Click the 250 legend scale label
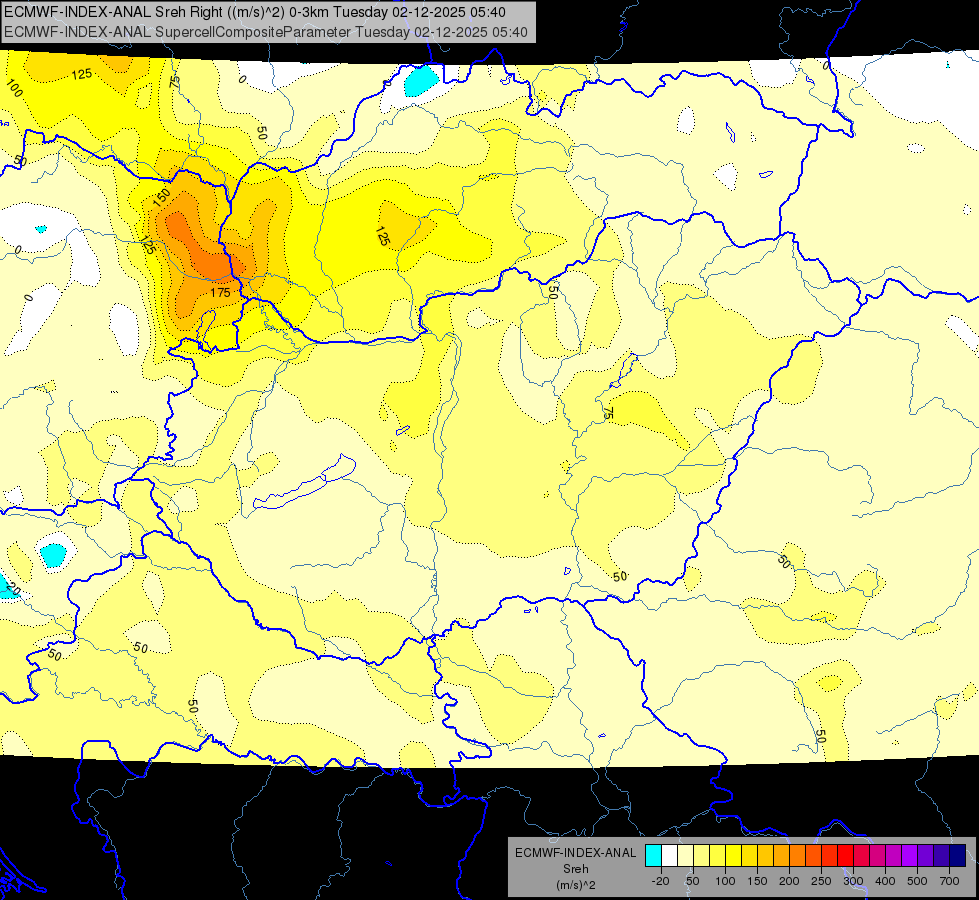Viewport: 979px width, 900px height. [x=821, y=881]
